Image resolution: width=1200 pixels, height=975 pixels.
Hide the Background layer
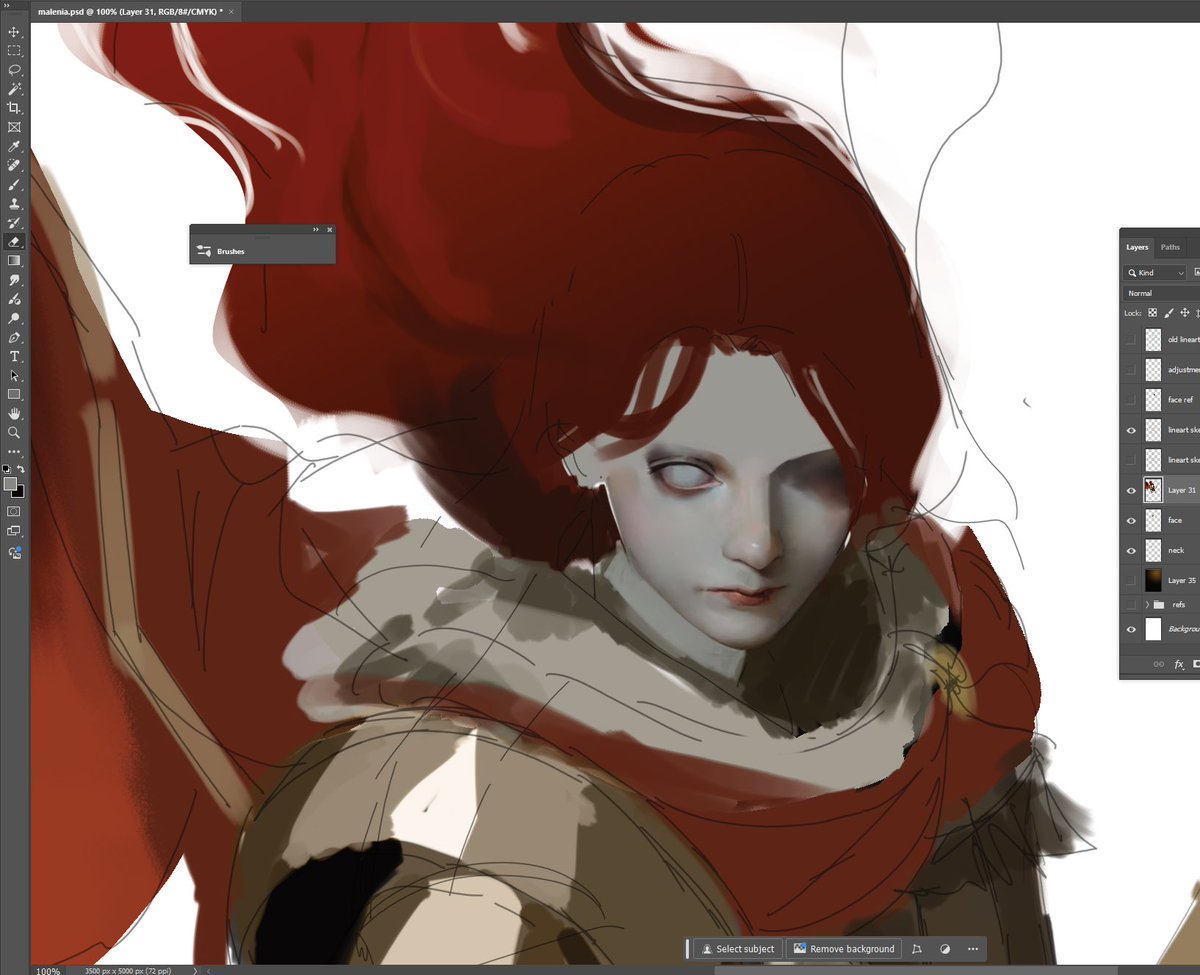1131,629
